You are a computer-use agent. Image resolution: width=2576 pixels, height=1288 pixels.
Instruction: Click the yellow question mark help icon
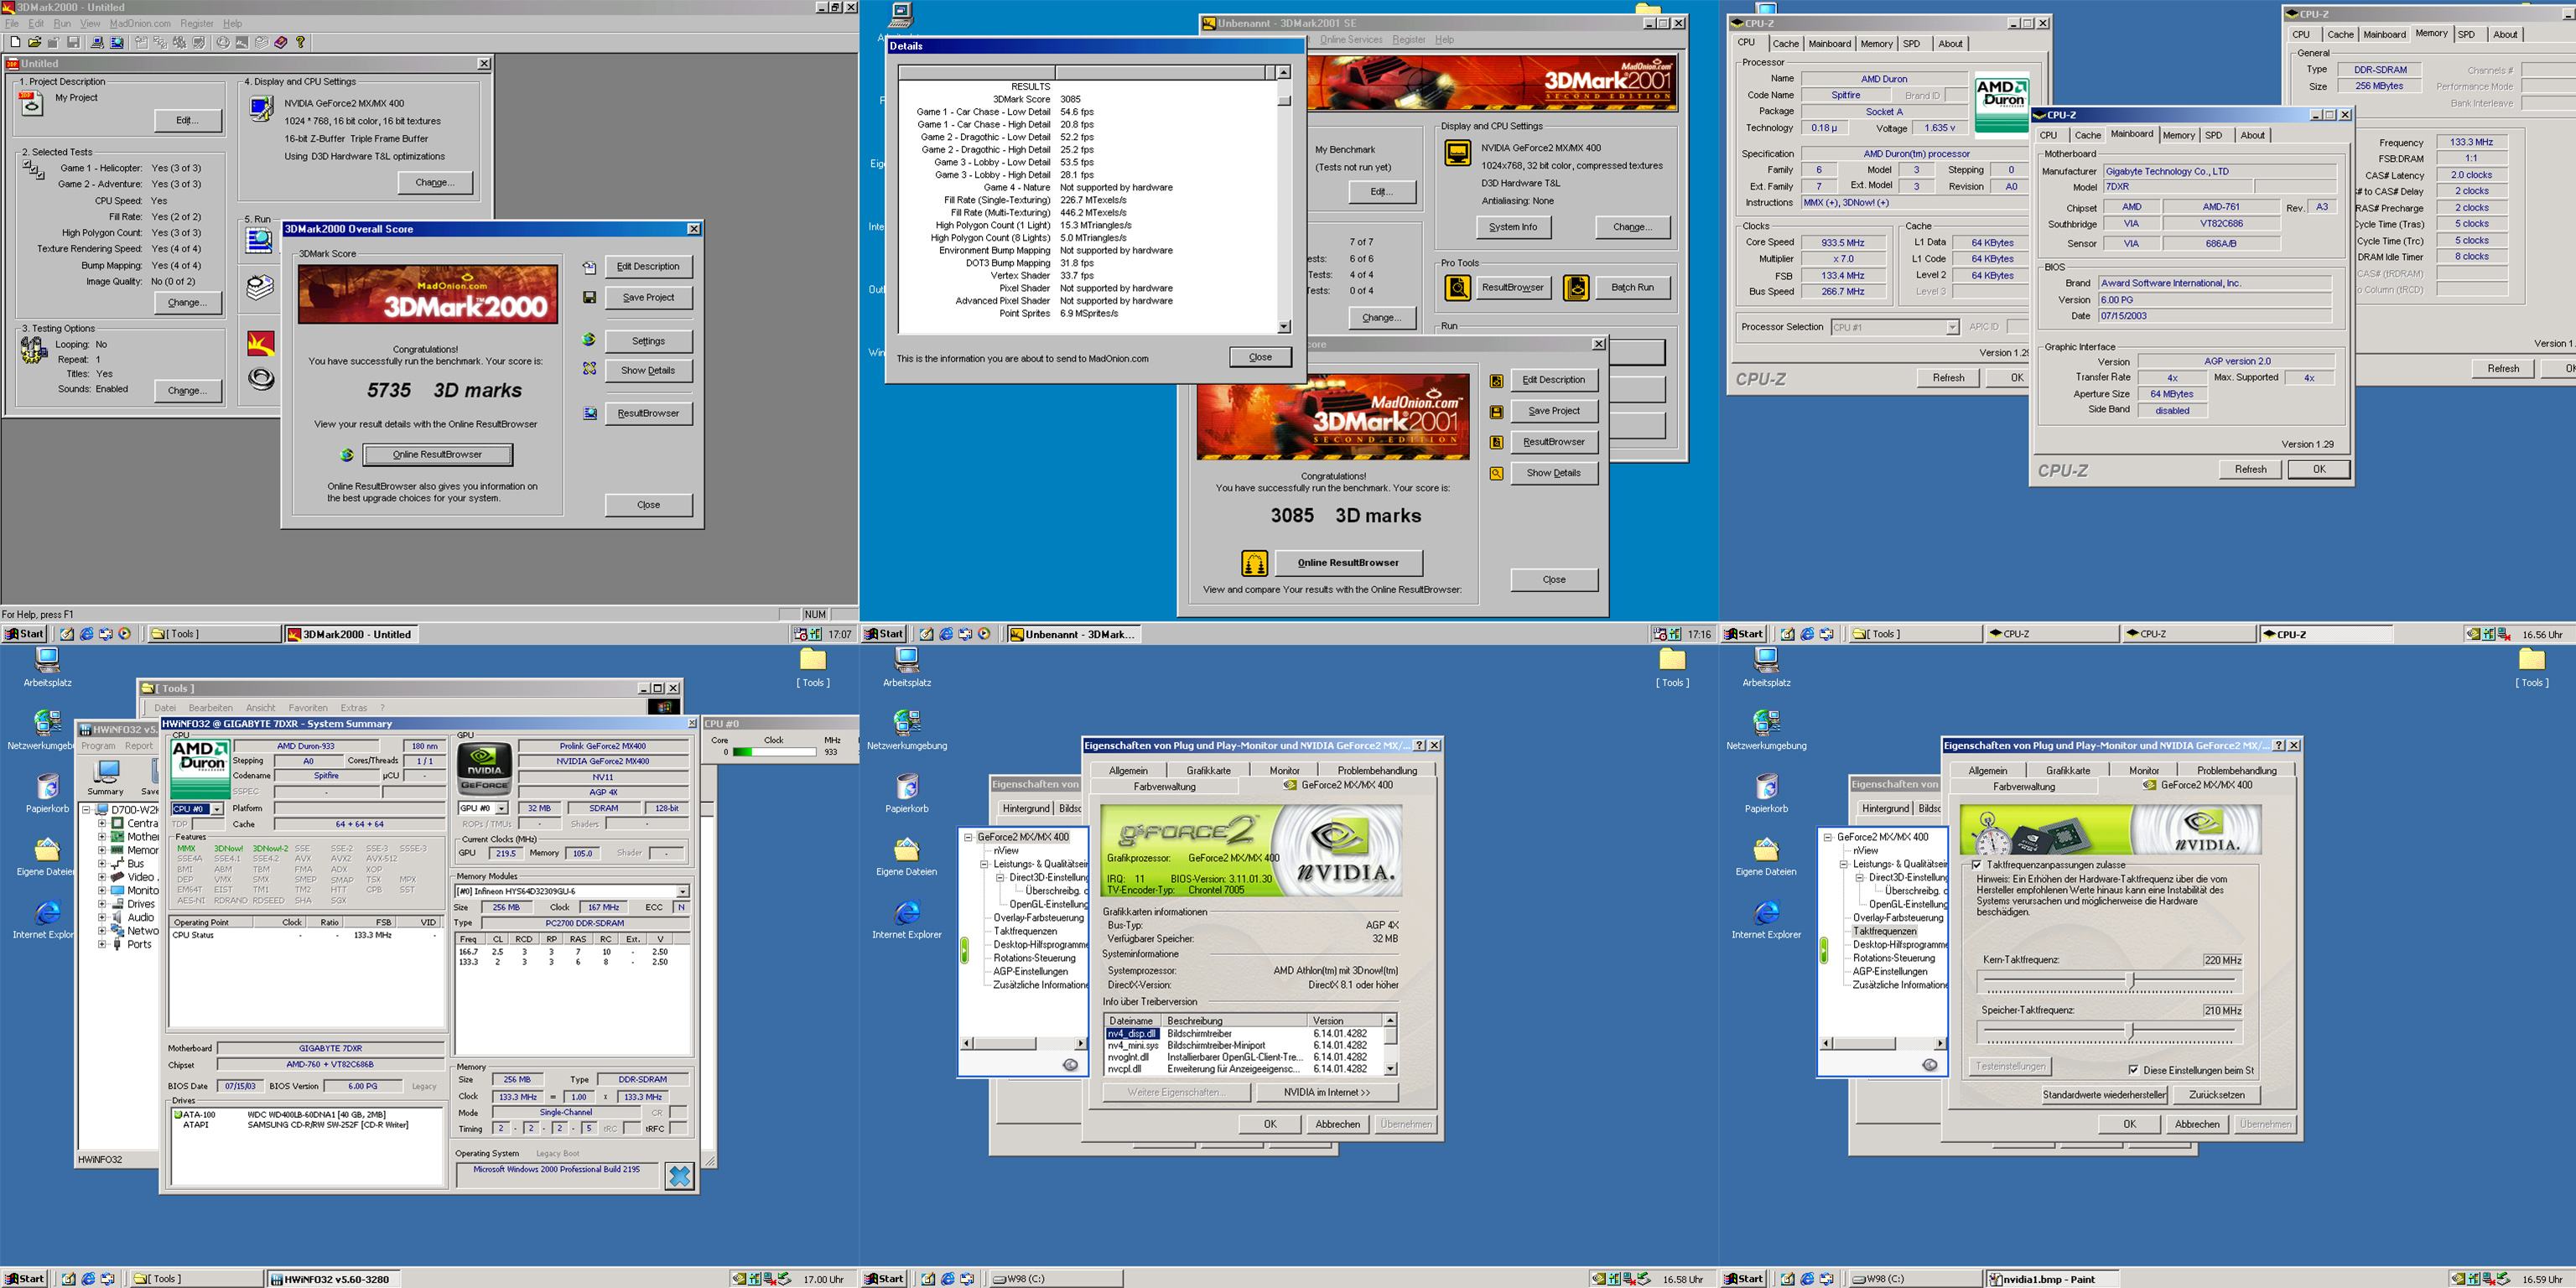[x=300, y=43]
